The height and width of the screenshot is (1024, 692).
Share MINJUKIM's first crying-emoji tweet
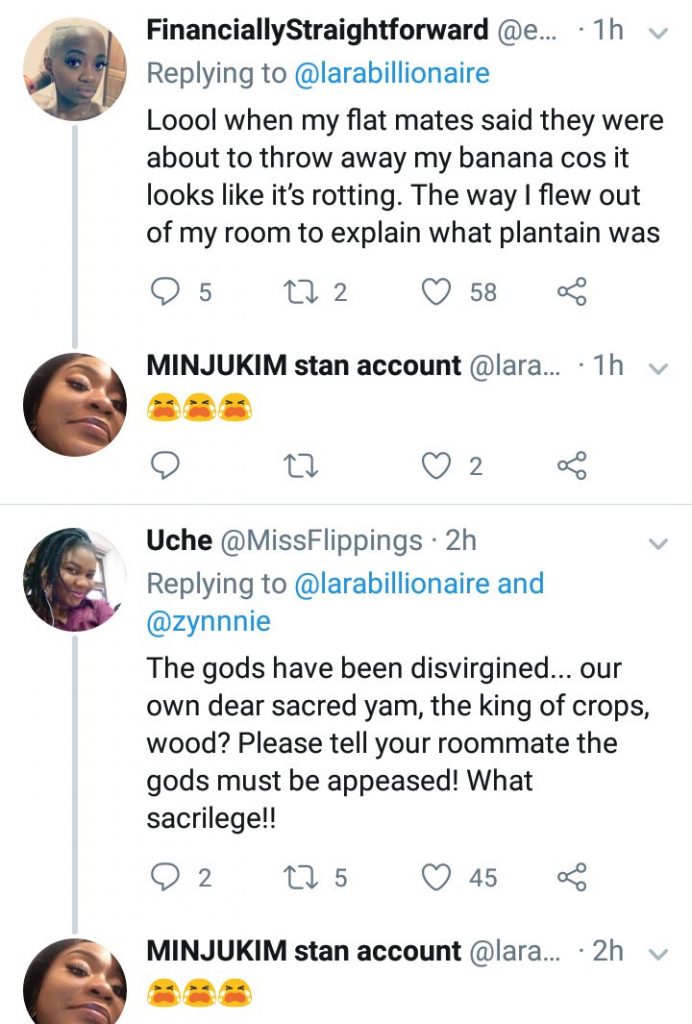[571, 465]
